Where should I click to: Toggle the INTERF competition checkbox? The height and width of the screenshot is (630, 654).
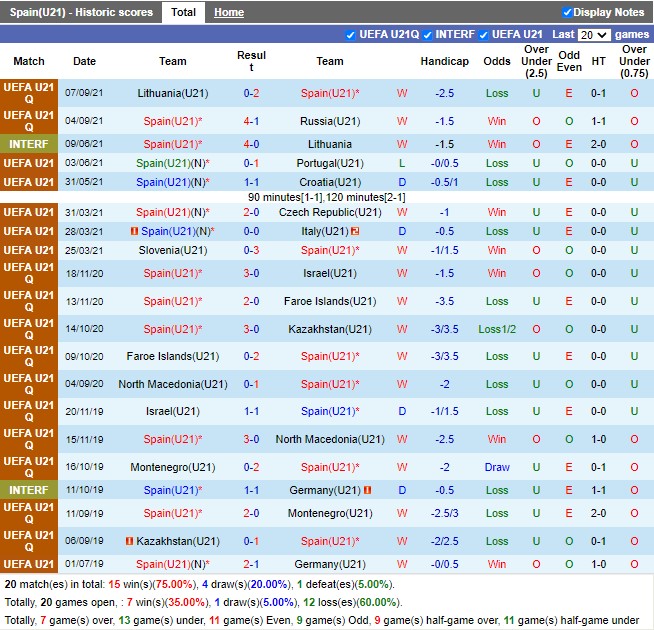pyautogui.click(x=428, y=35)
